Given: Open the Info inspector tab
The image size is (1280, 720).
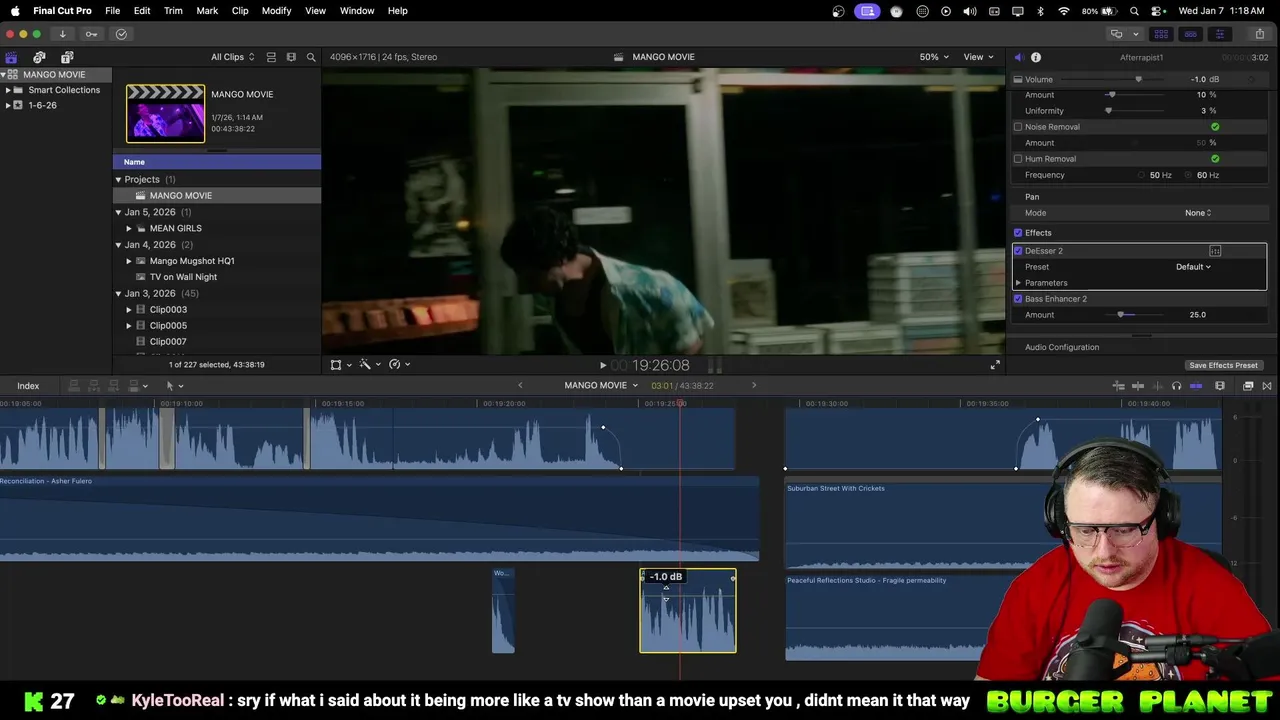Looking at the screenshot, I should click(x=1036, y=57).
